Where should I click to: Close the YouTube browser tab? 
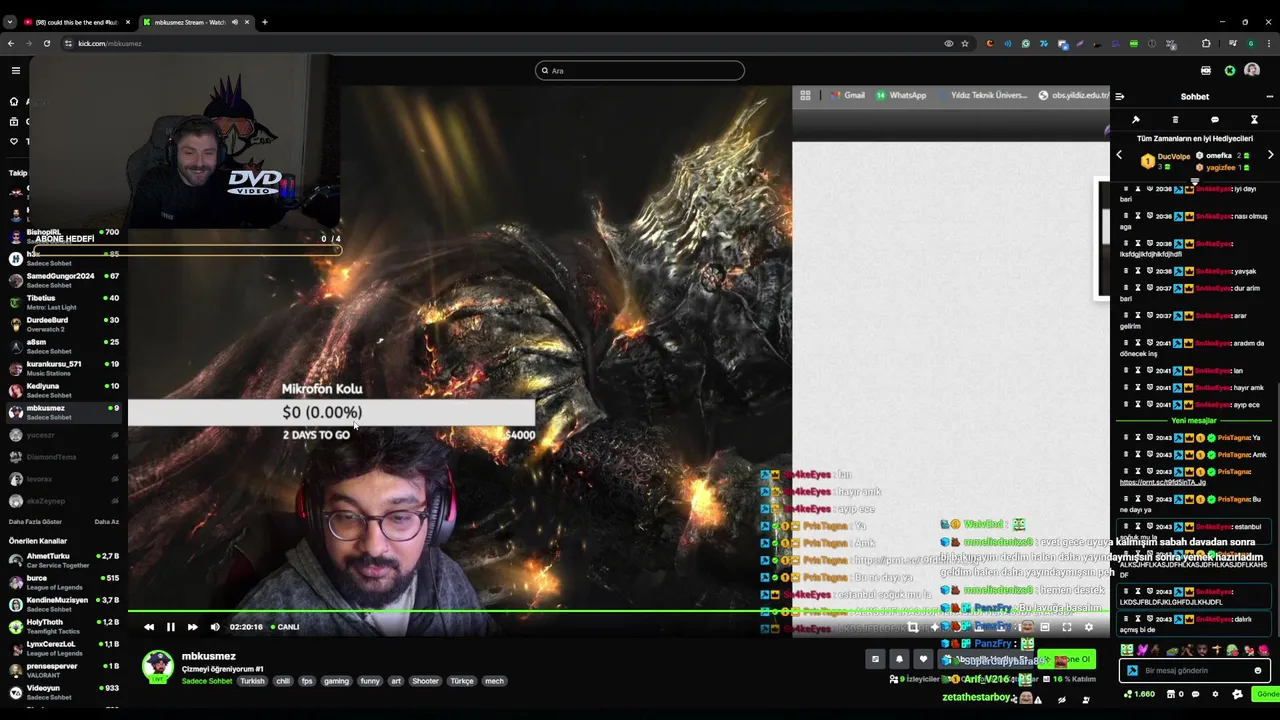pos(127,22)
